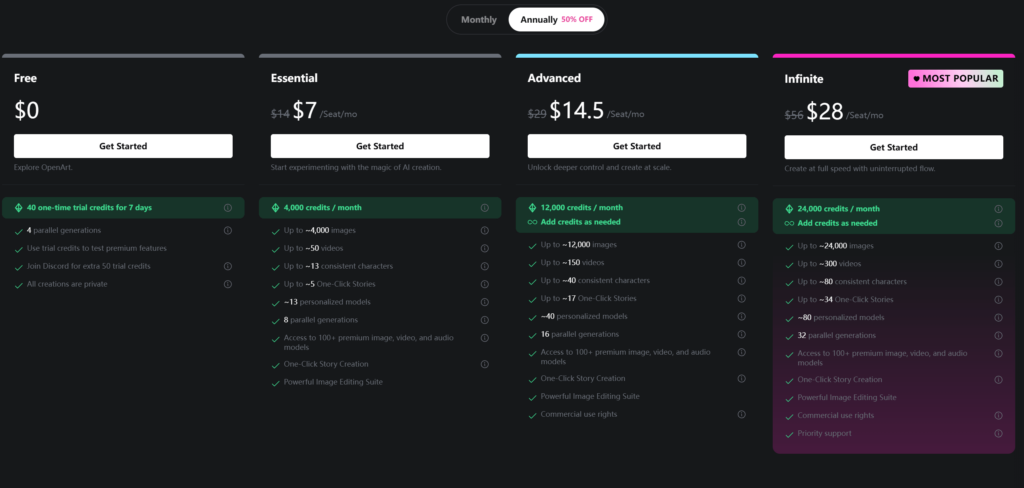Viewport: 1024px width, 488px height.
Task: Open info icon for 8 parallel generations
Action: [485, 320]
